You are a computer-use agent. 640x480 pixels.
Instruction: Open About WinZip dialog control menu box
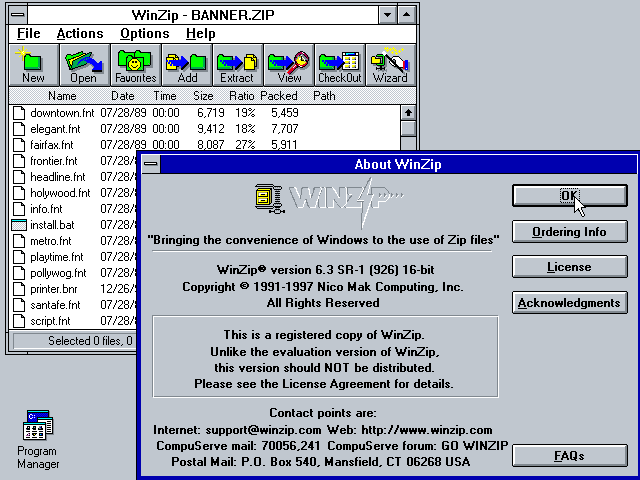pos(151,164)
